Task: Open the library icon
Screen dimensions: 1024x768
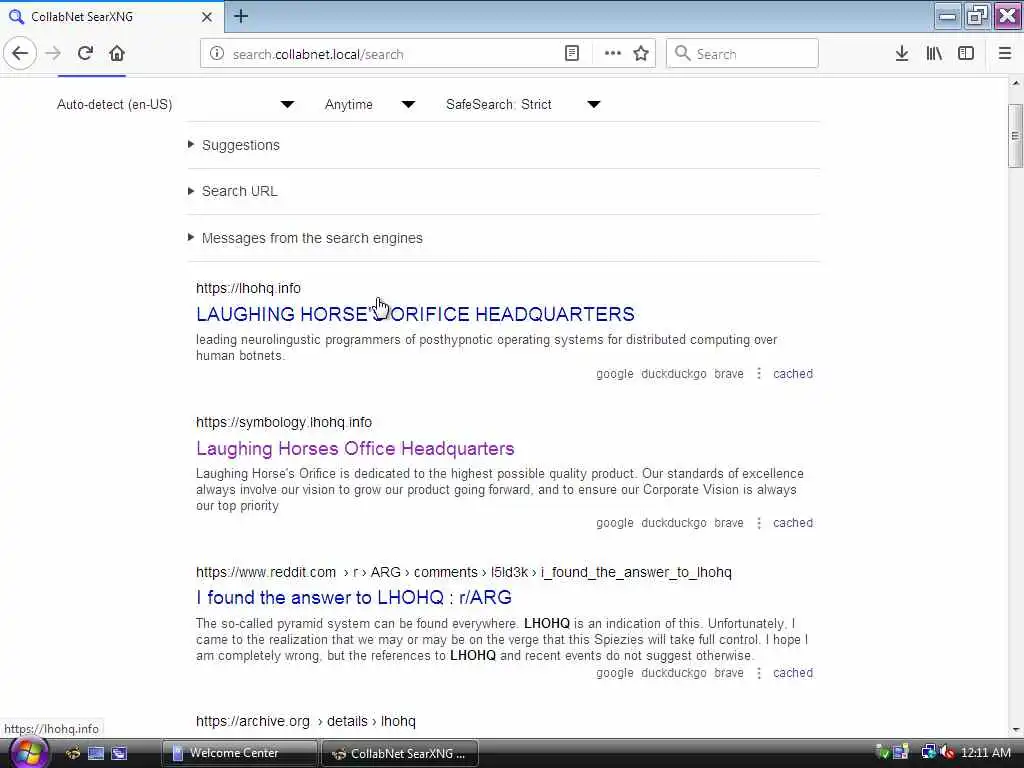Action: click(x=934, y=54)
